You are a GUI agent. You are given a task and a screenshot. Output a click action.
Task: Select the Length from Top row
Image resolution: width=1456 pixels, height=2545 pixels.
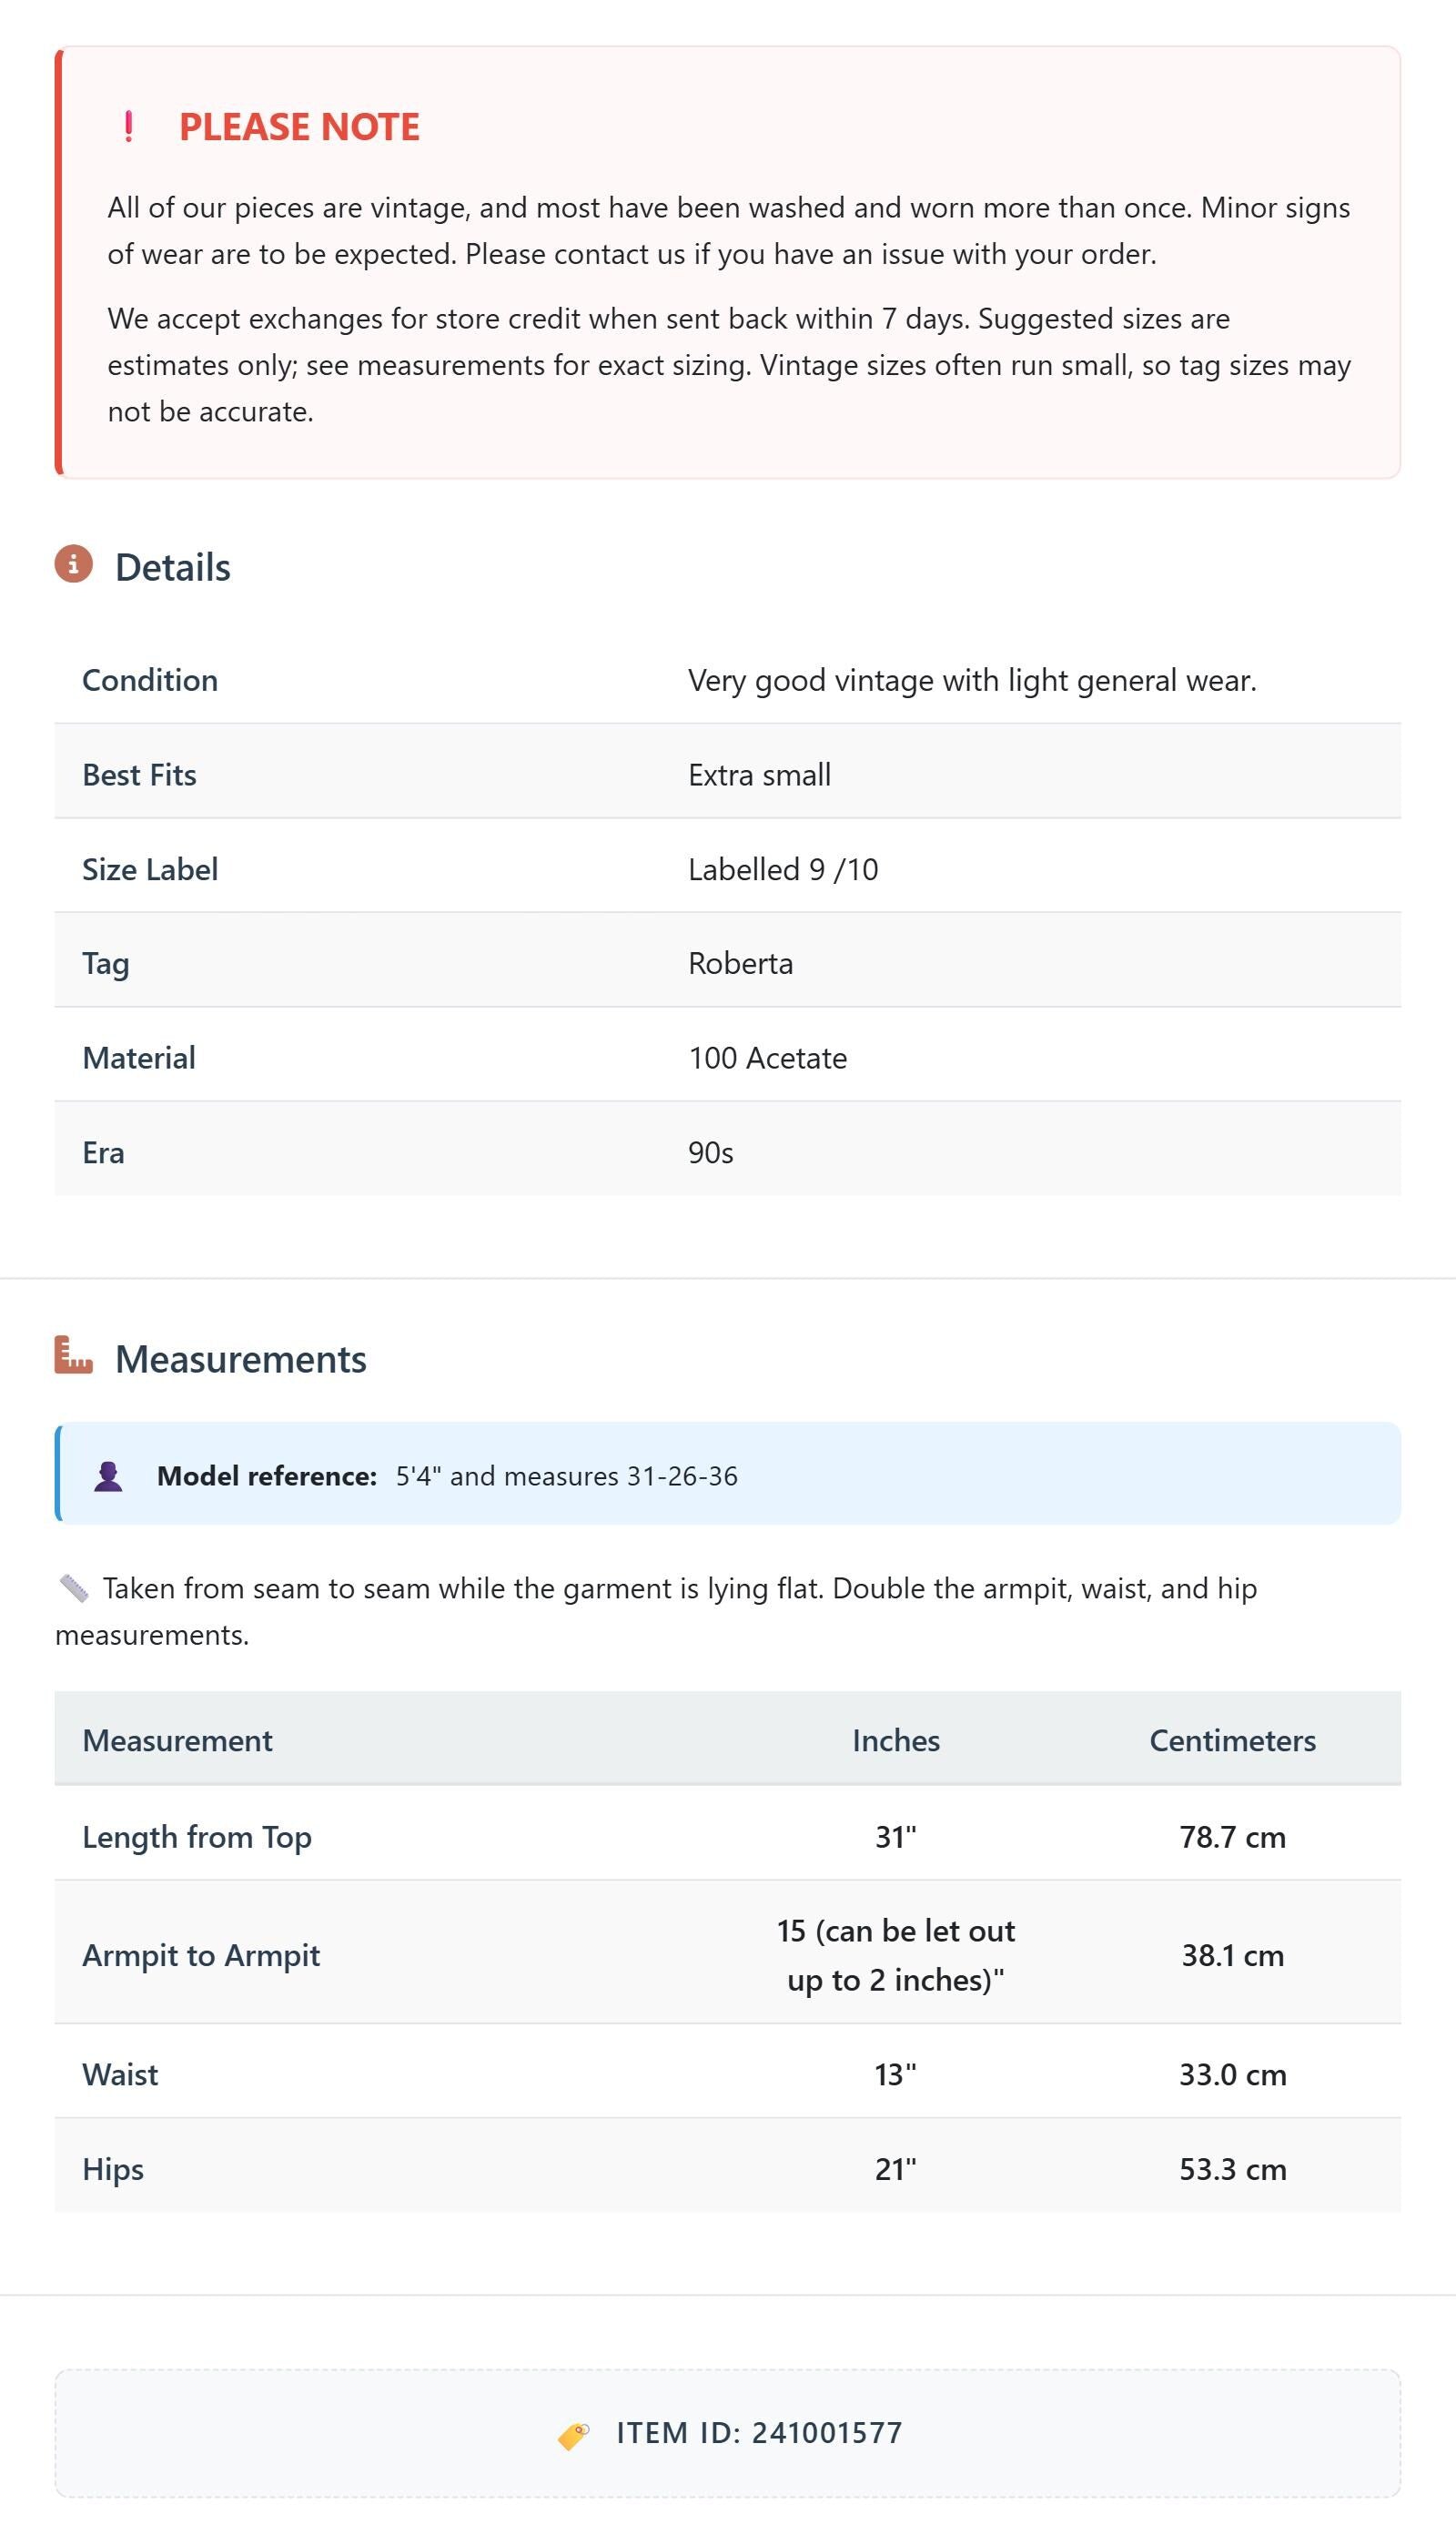pyautogui.click(x=727, y=1836)
